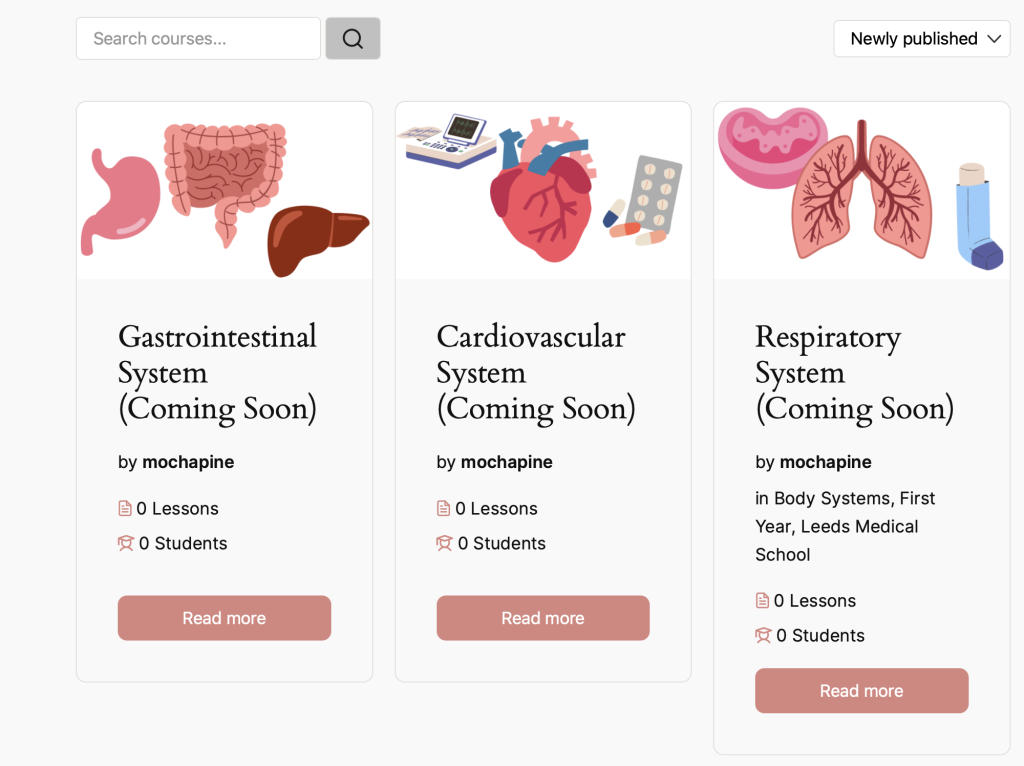Click the lessons icon on Cardiovascular card
Screen dimensions: 1024x766
(x=443, y=508)
